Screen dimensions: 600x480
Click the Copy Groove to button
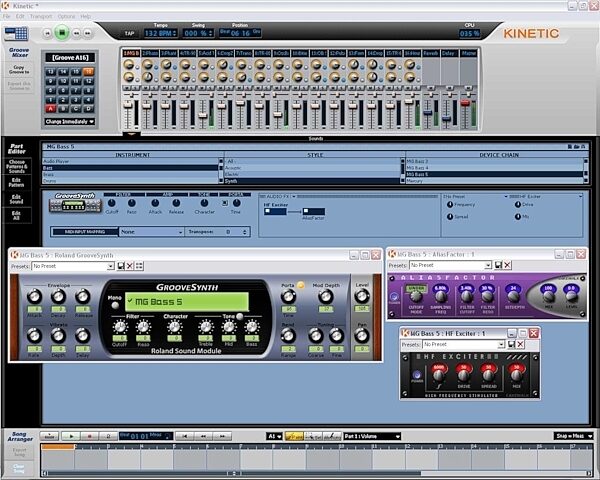click(19, 69)
